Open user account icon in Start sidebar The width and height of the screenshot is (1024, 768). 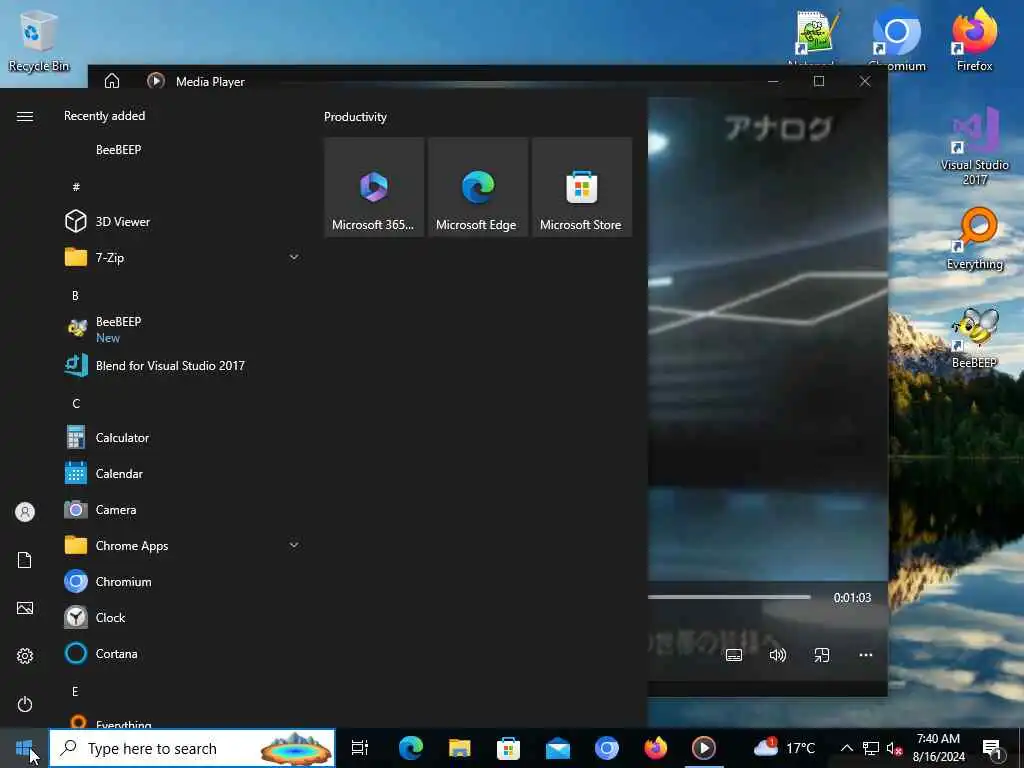coord(25,511)
